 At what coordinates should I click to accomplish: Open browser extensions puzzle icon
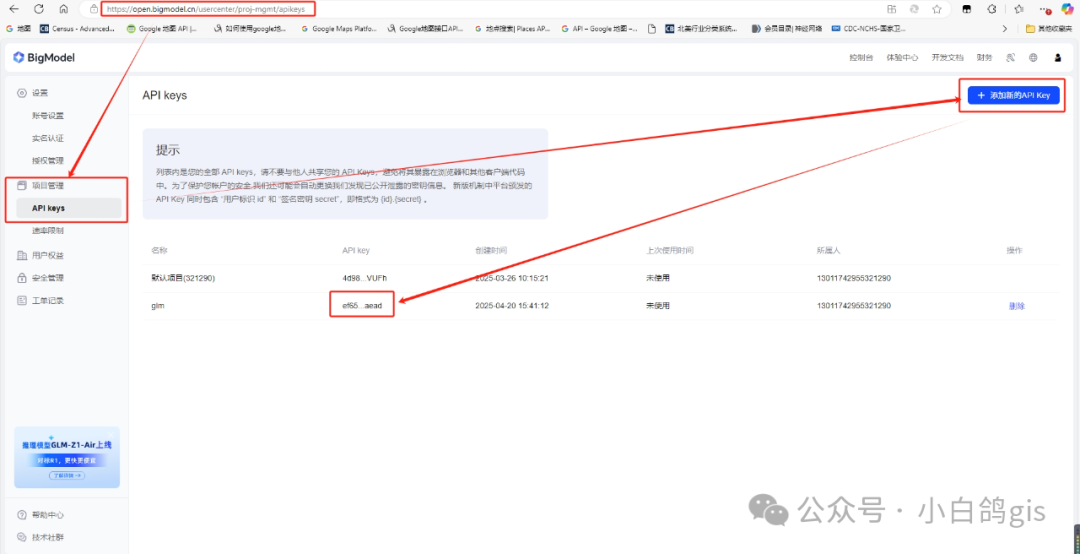(x=992, y=9)
